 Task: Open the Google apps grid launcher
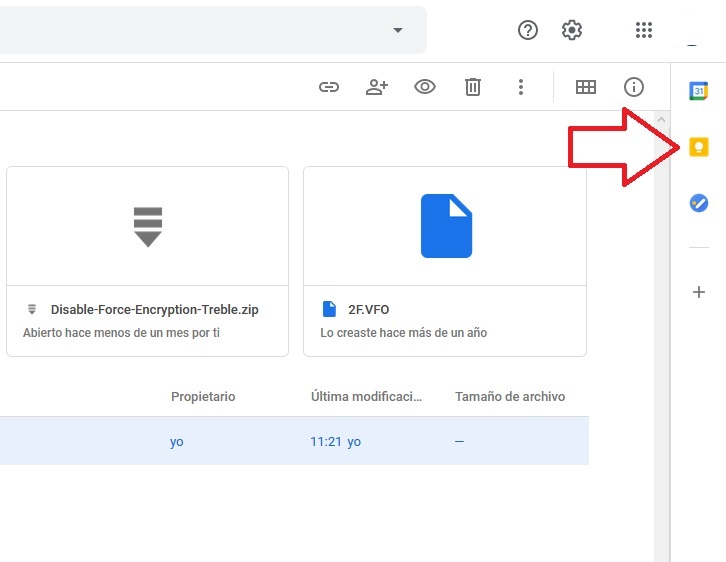[x=644, y=30]
